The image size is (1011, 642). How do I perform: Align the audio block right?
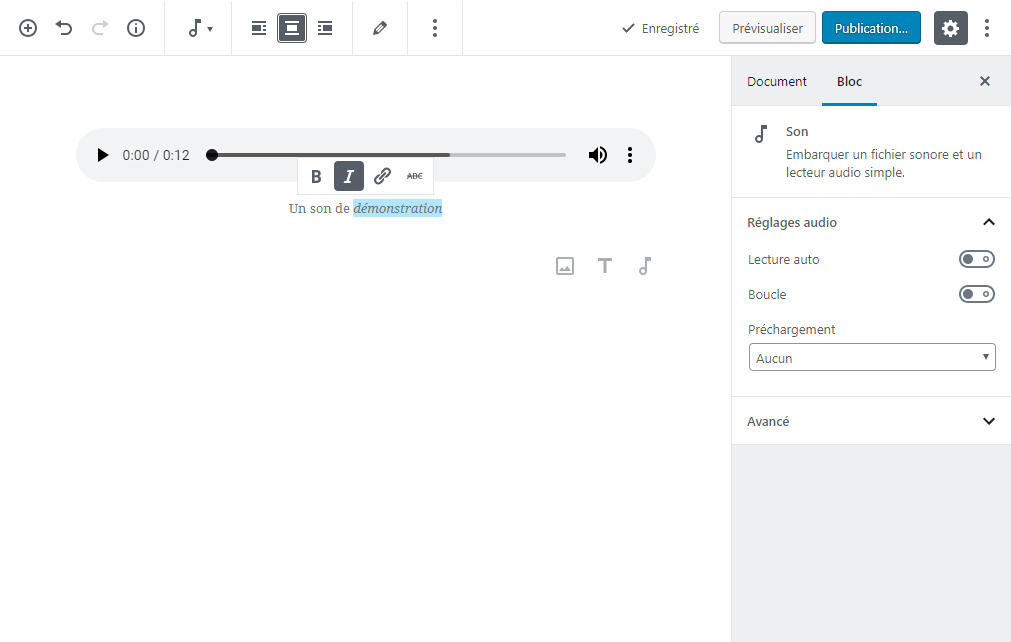click(x=325, y=28)
